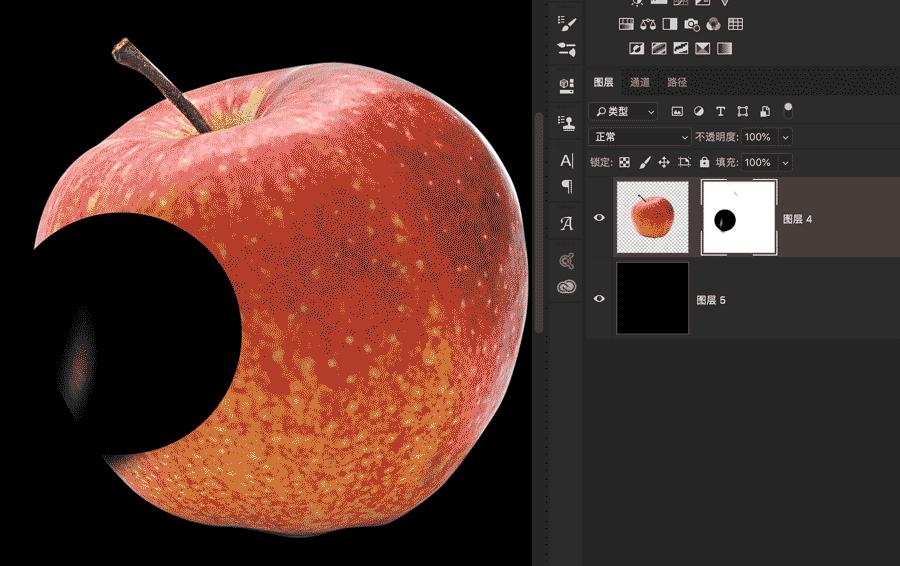Add a Threshold adjustment
This screenshot has width=900, height=566.
(x=681, y=48)
